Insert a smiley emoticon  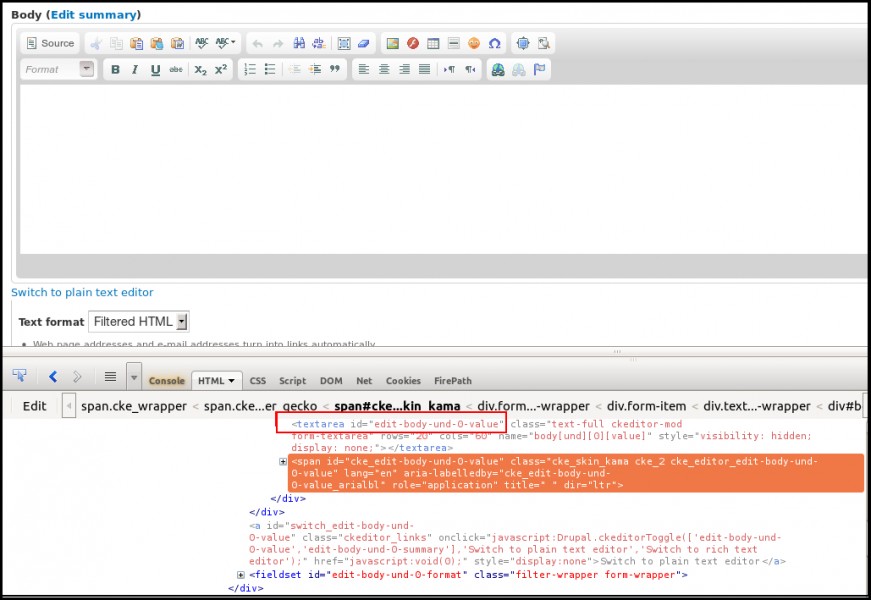[x=474, y=43]
